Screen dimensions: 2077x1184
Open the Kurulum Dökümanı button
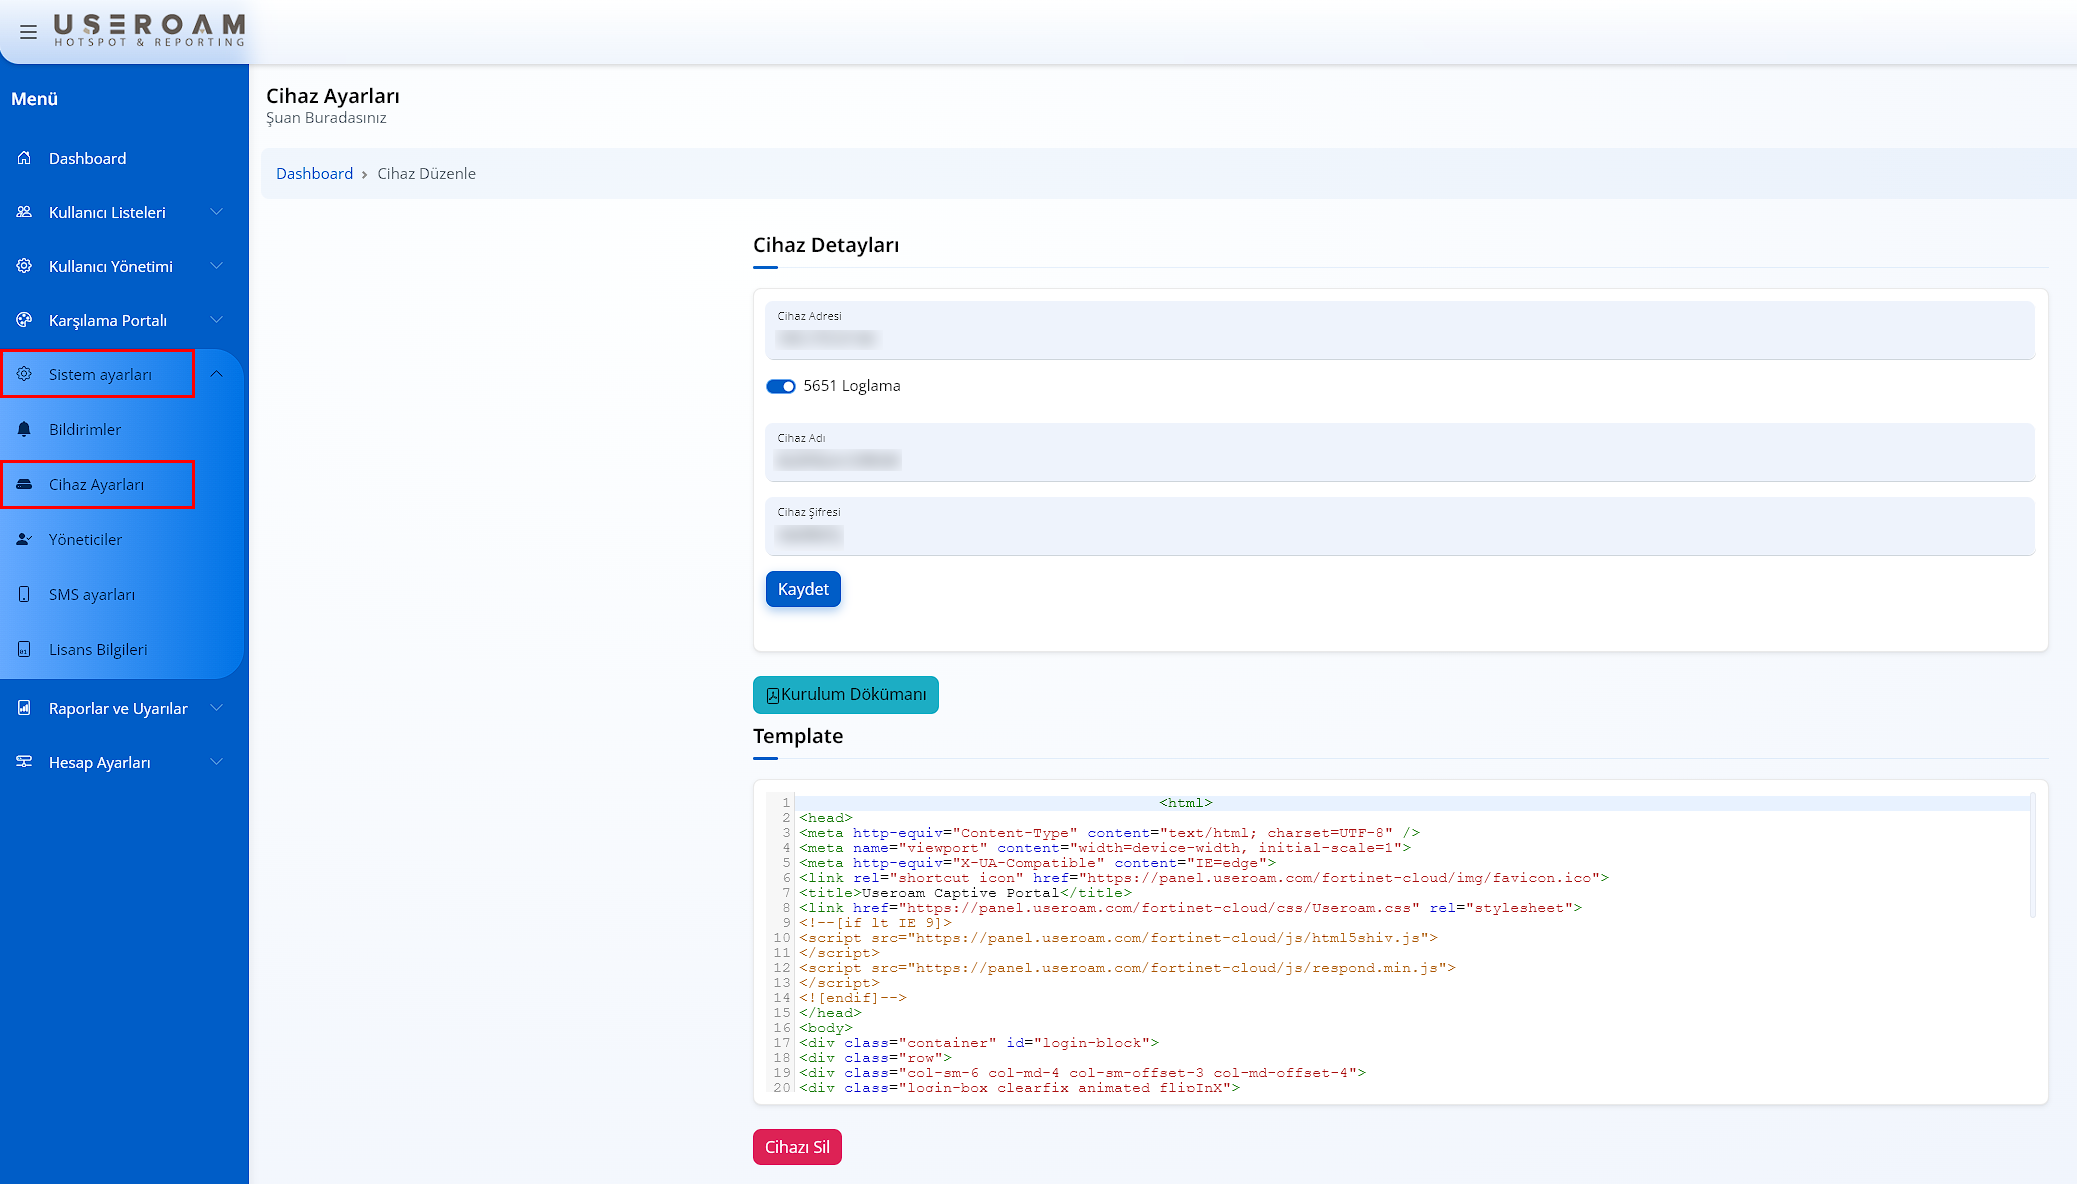click(845, 694)
